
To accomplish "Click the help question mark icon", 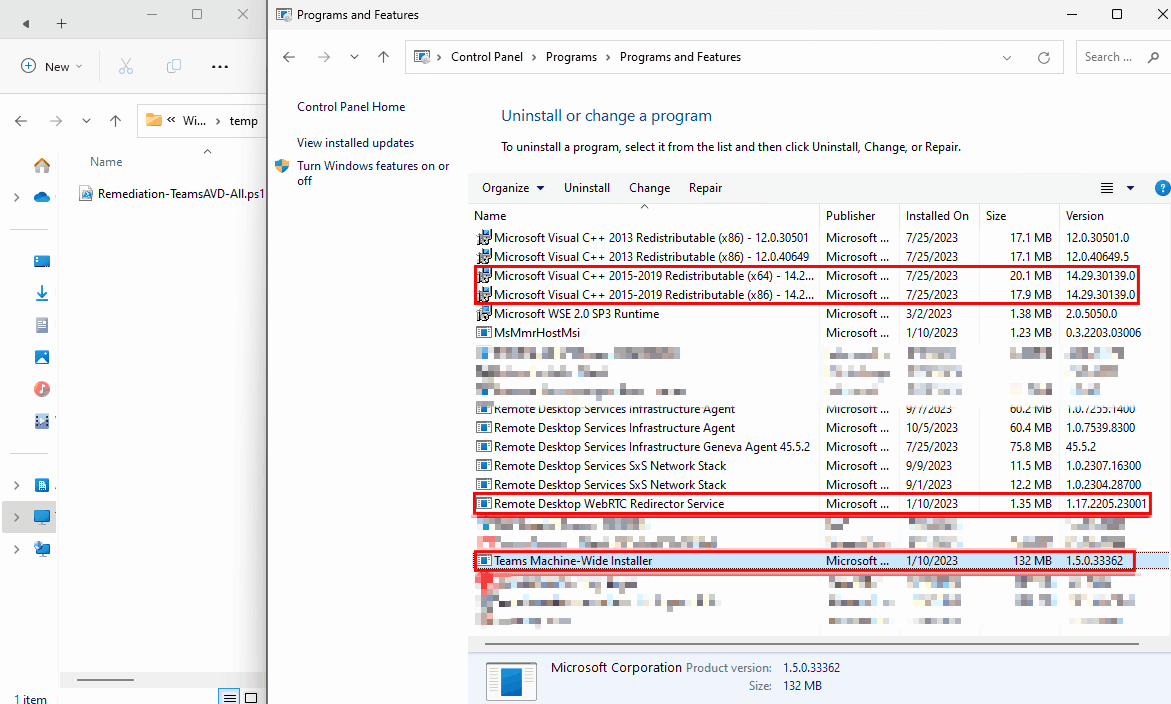I will coord(1162,188).
